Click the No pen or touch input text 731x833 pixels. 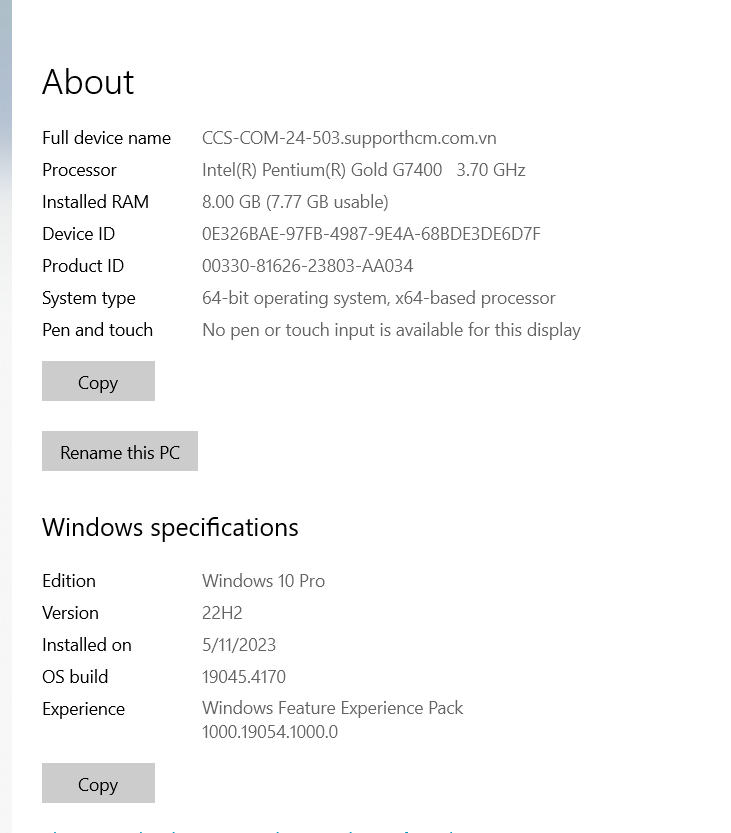pos(391,330)
